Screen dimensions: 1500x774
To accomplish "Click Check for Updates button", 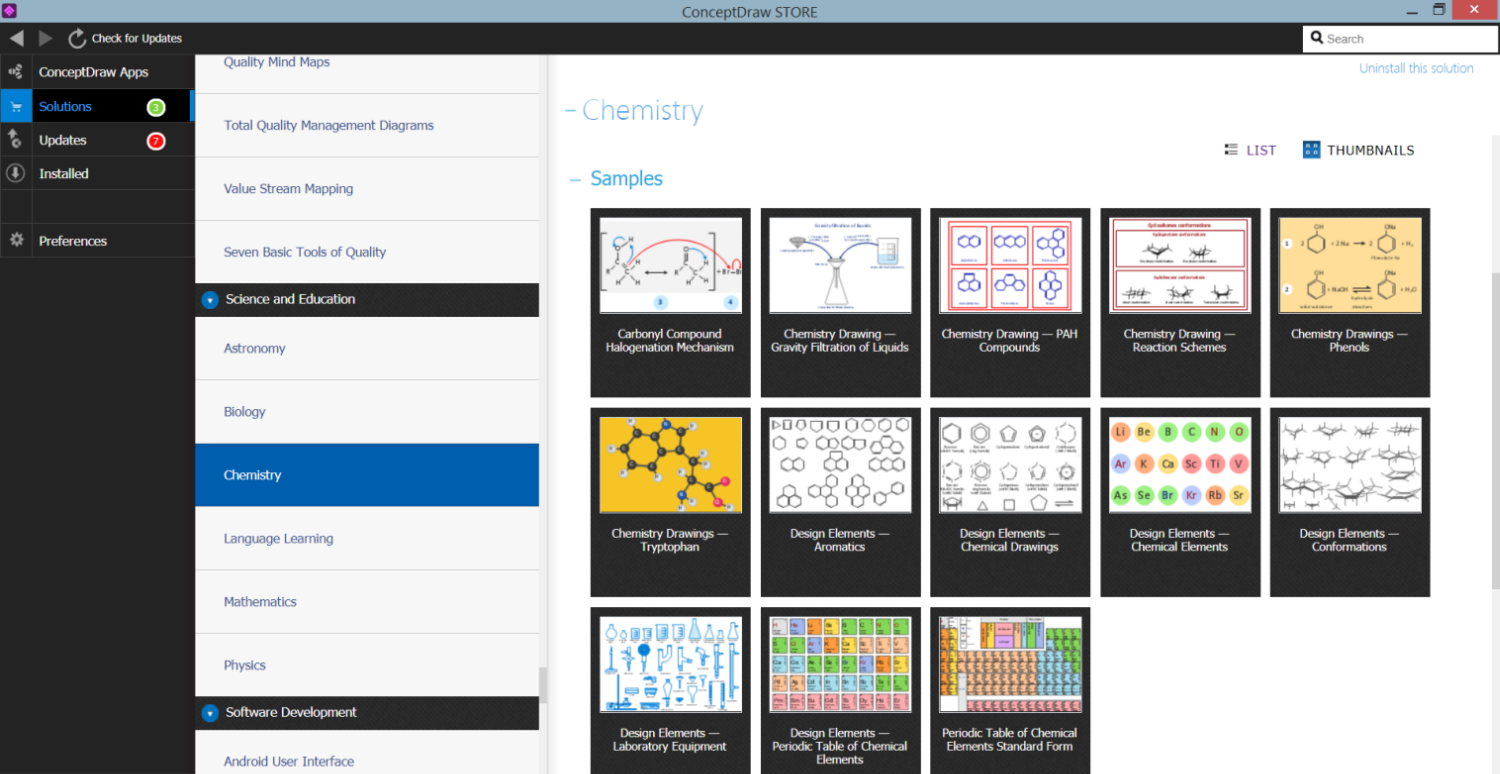I will tap(125, 38).
